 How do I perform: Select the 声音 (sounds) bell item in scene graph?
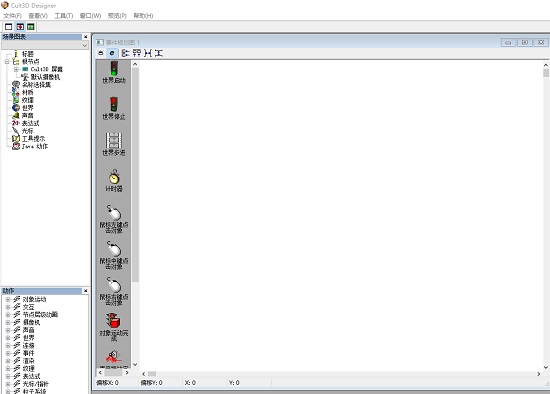click(x=28, y=115)
